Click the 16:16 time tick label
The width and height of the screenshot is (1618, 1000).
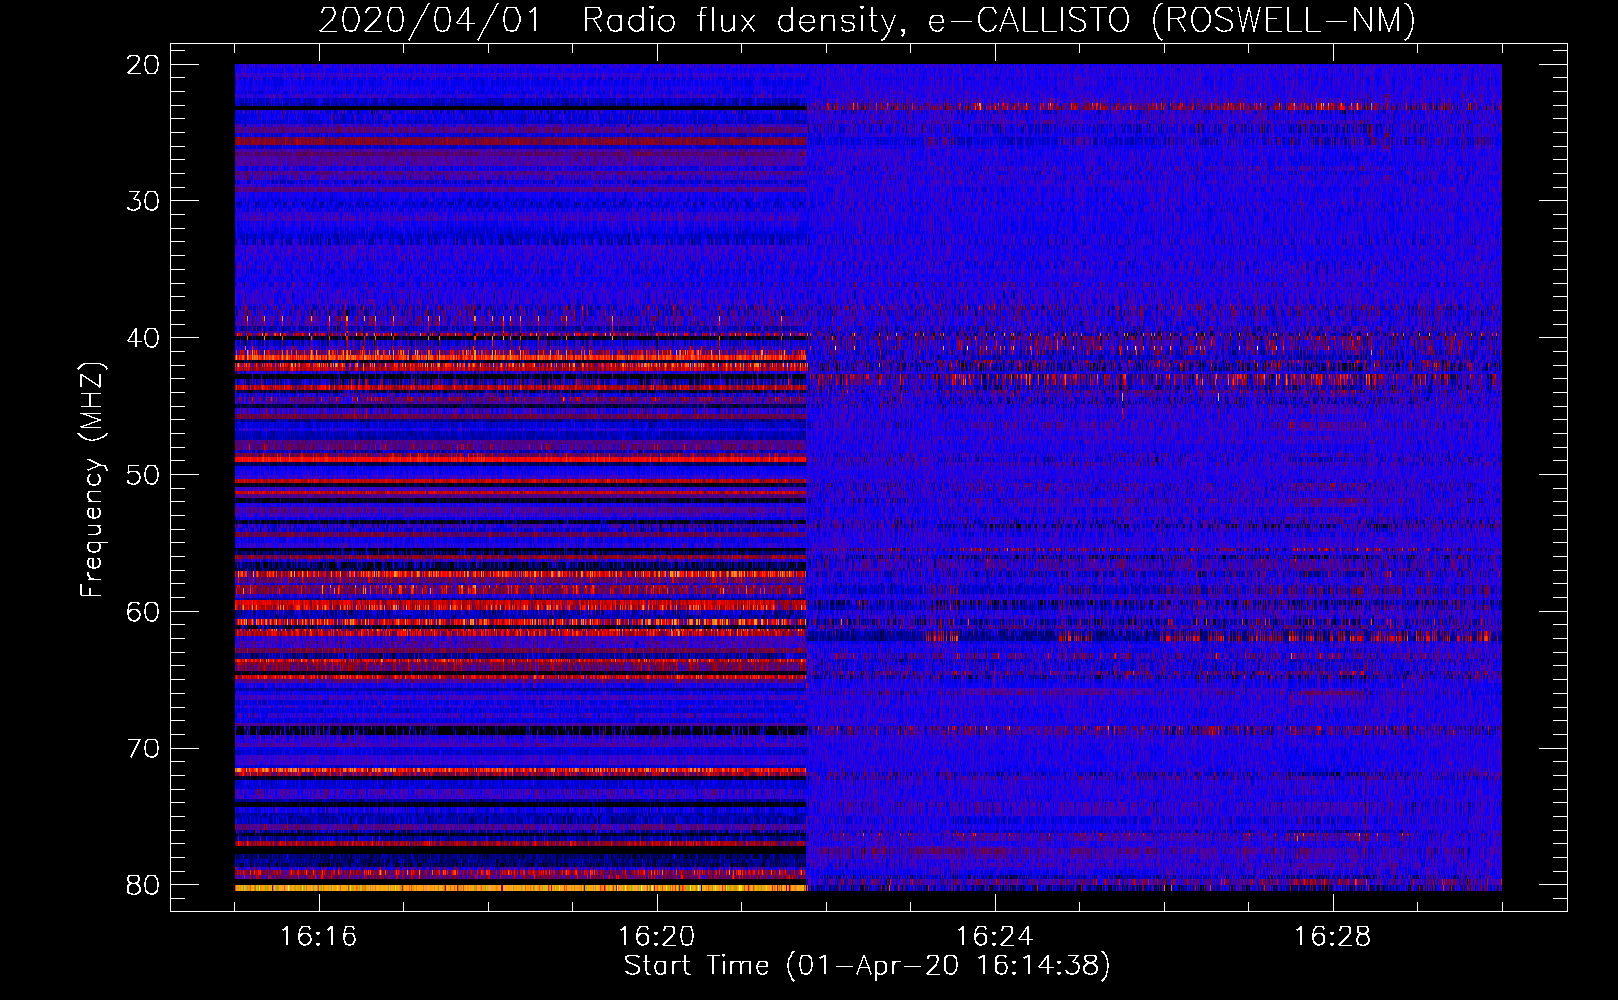click(x=319, y=937)
